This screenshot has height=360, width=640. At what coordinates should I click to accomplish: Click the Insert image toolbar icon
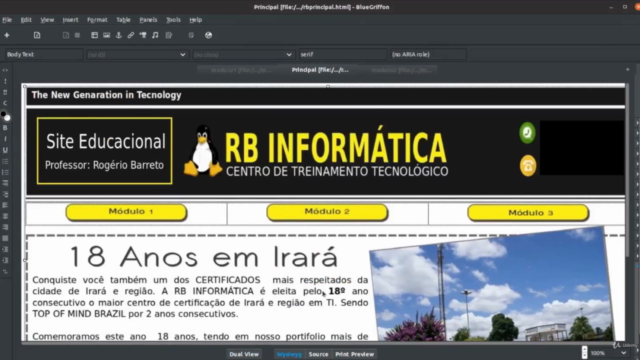click(x=107, y=35)
